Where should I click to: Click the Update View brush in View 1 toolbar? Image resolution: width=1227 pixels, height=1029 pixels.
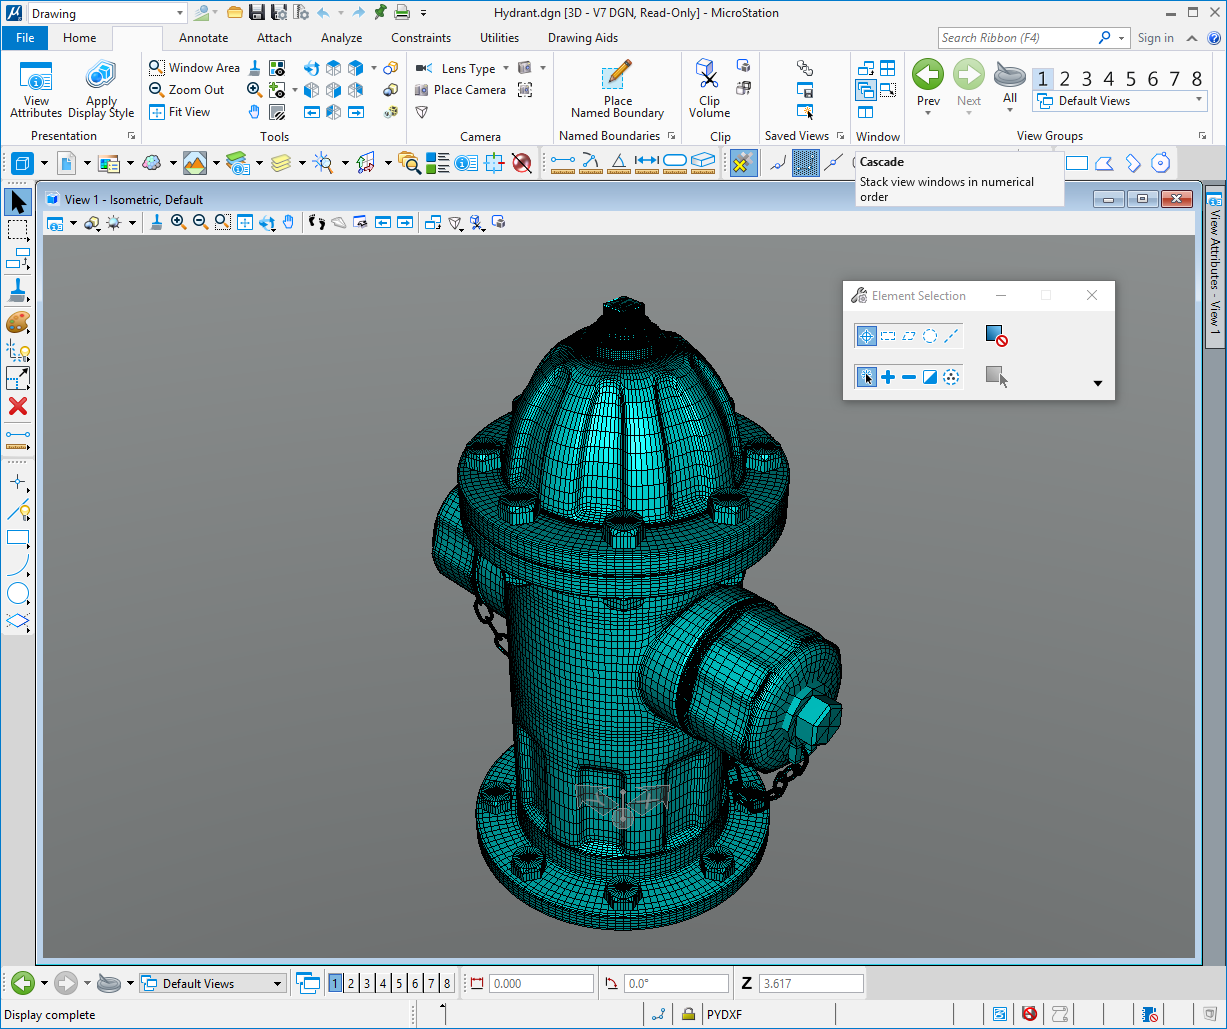157,222
